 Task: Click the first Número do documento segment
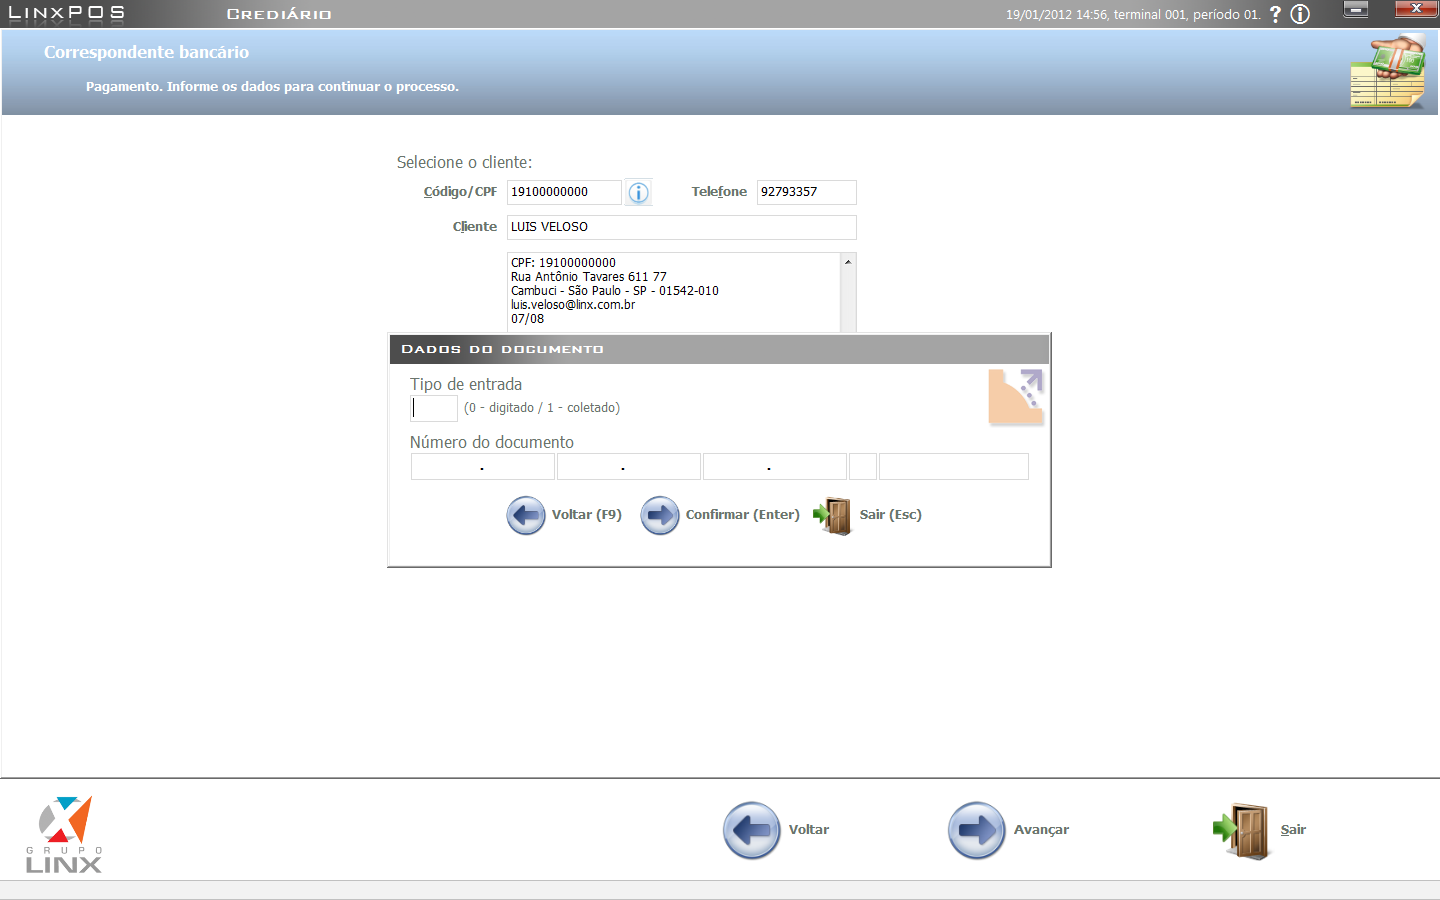[483, 467]
